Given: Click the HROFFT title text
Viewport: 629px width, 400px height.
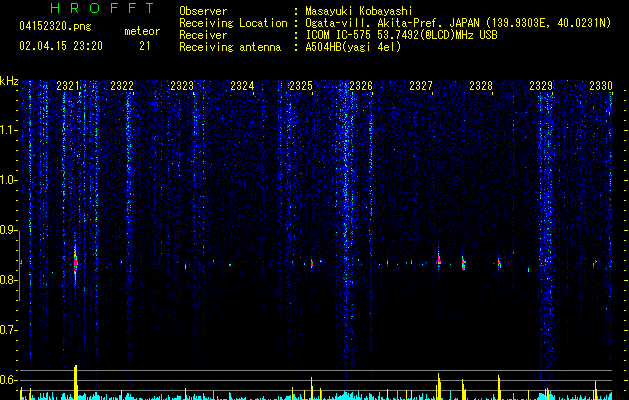Looking at the screenshot, I should pyautogui.click(x=102, y=8).
